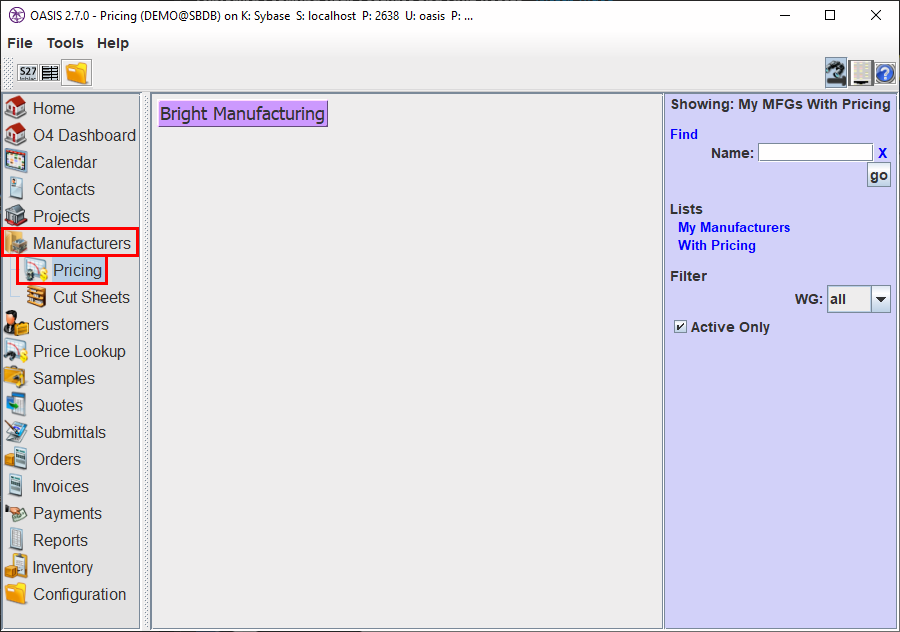Select the Contacts sidebar icon
This screenshot has width=900, height=632.
click(16, 189)
